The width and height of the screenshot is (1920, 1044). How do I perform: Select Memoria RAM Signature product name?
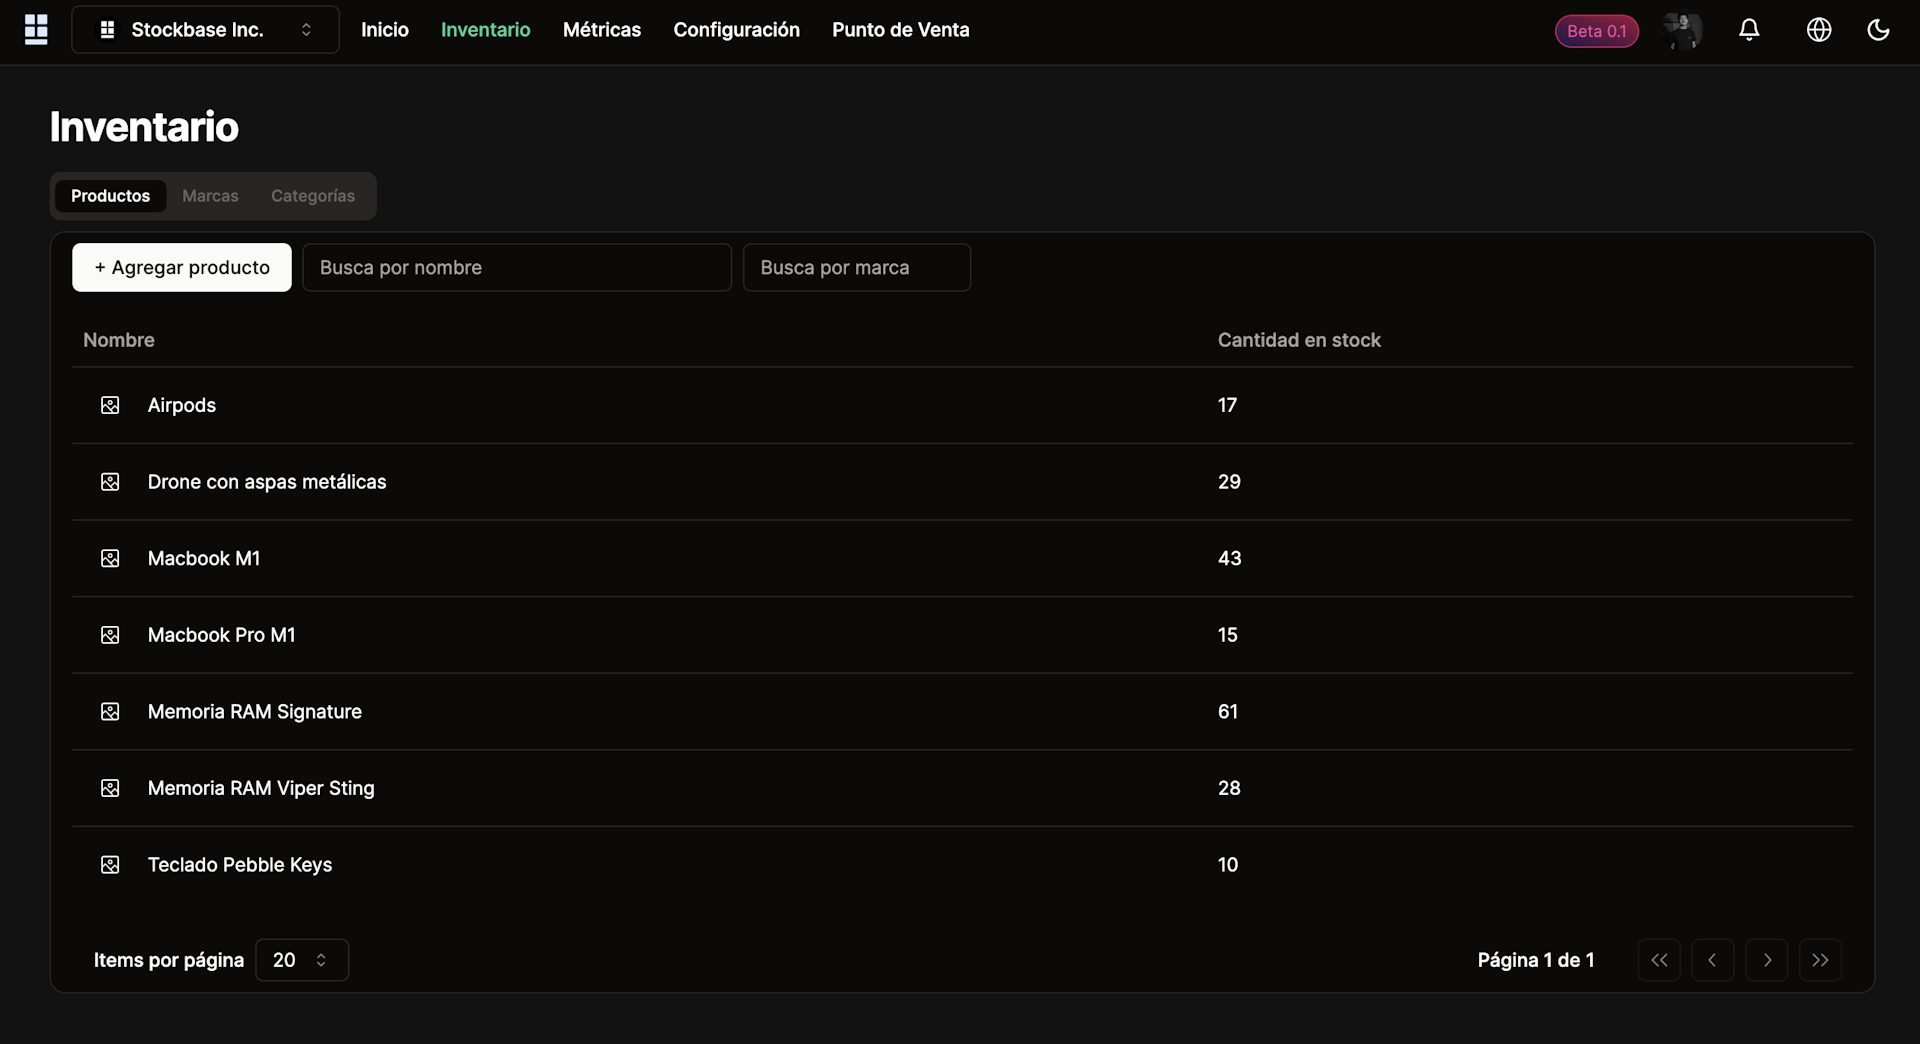(x=255, y=712)
